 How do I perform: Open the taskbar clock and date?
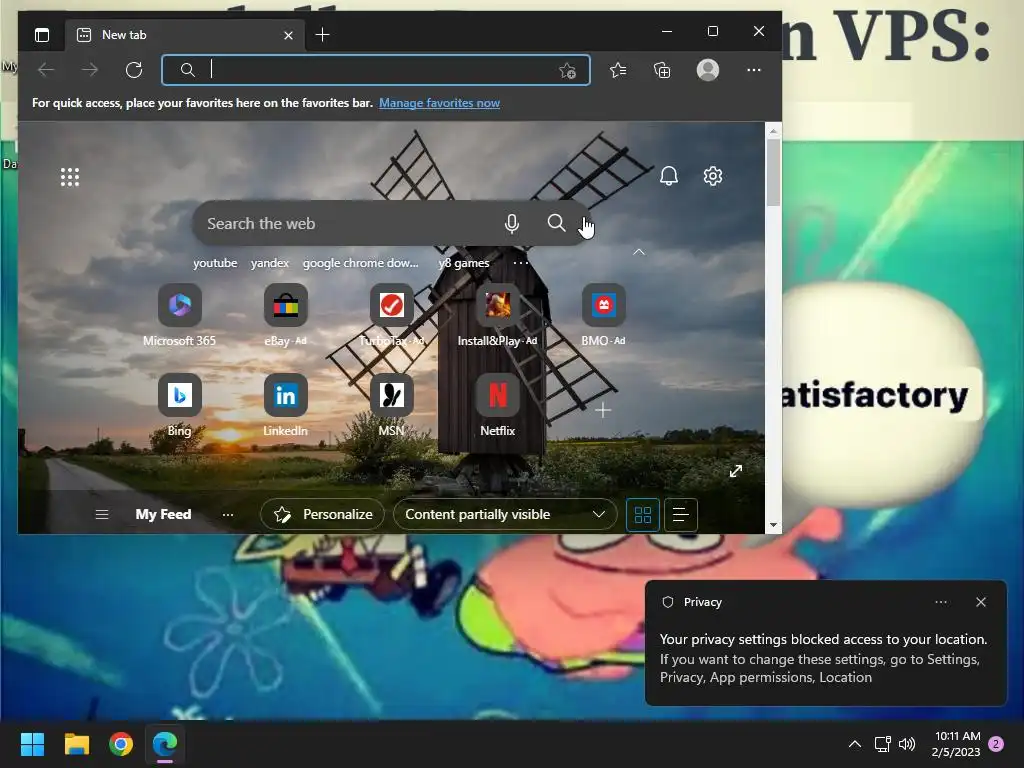(x=956, y=744)
